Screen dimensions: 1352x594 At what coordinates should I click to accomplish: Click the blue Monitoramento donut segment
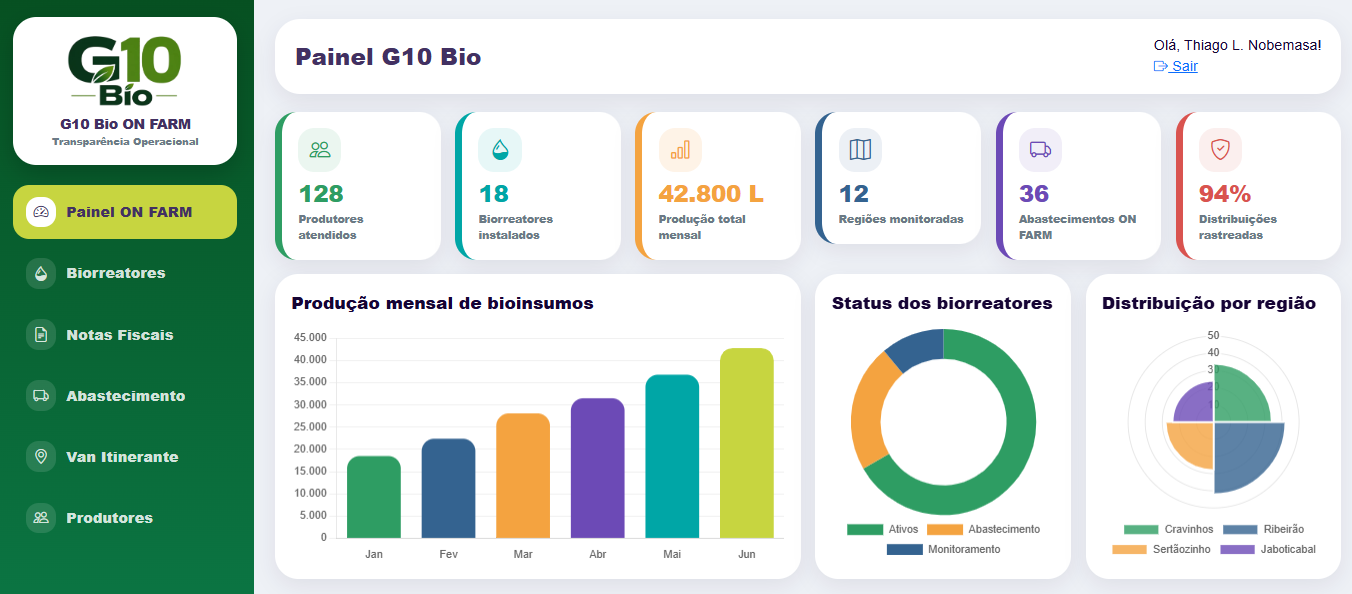(x=915, y=347)
